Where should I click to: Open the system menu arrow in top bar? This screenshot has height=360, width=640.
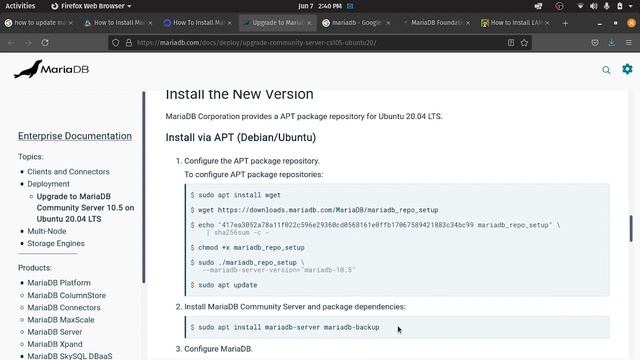click(x=631, y=6)
